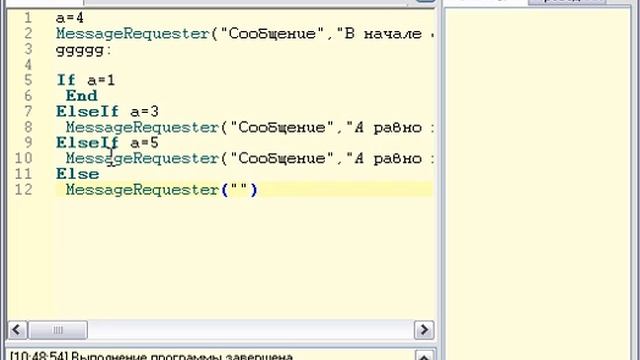Place cursor on the "a=4" line

point(70,18)
